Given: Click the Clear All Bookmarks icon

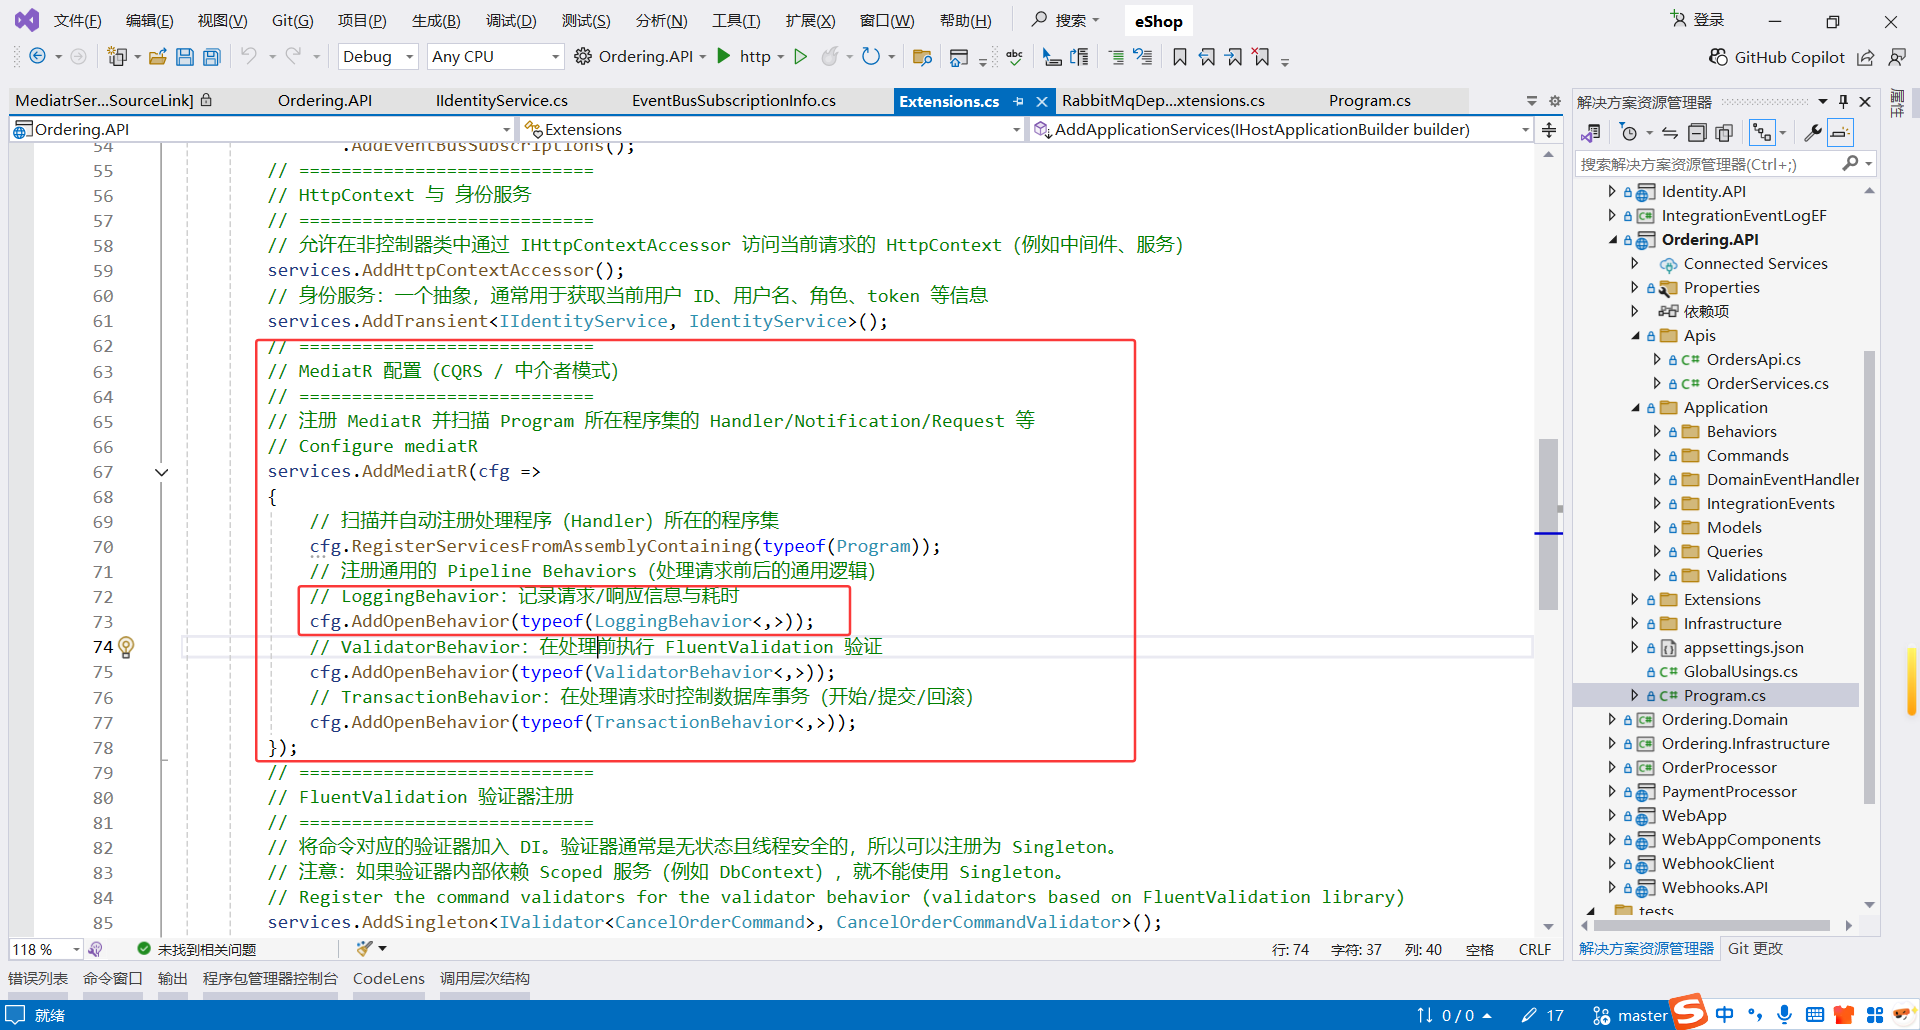Looking at the screenshot, I should tap(1262, 57).
